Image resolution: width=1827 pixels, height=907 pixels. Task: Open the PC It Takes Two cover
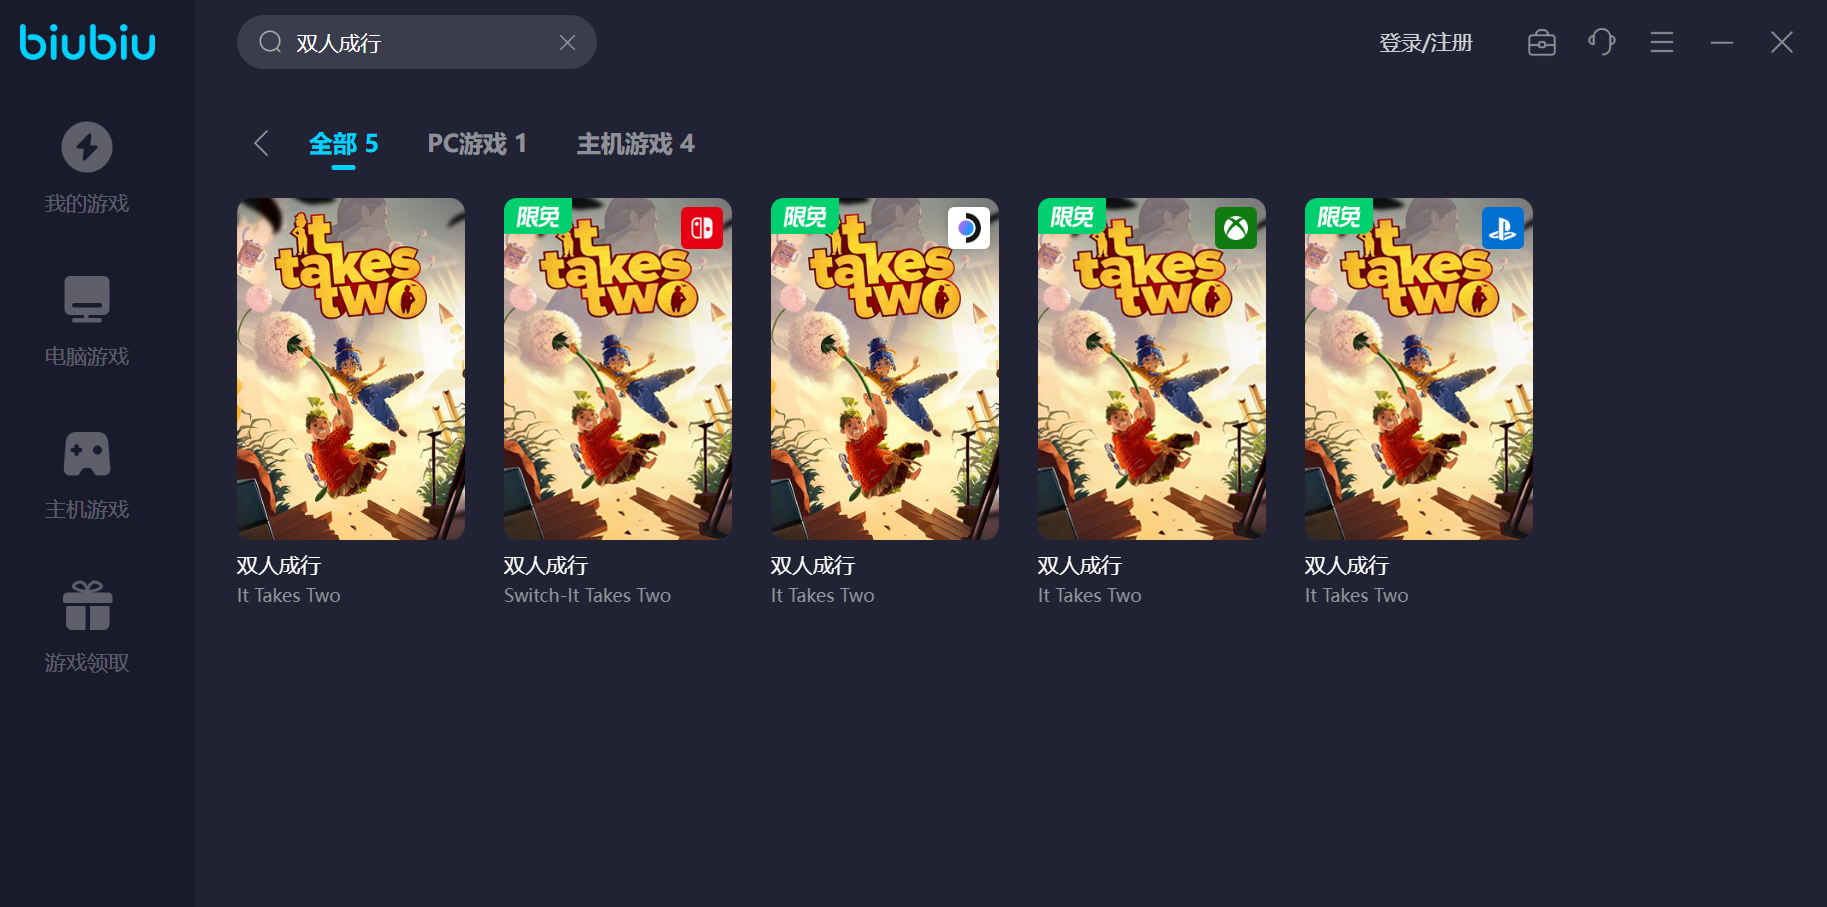coord(351,369)
